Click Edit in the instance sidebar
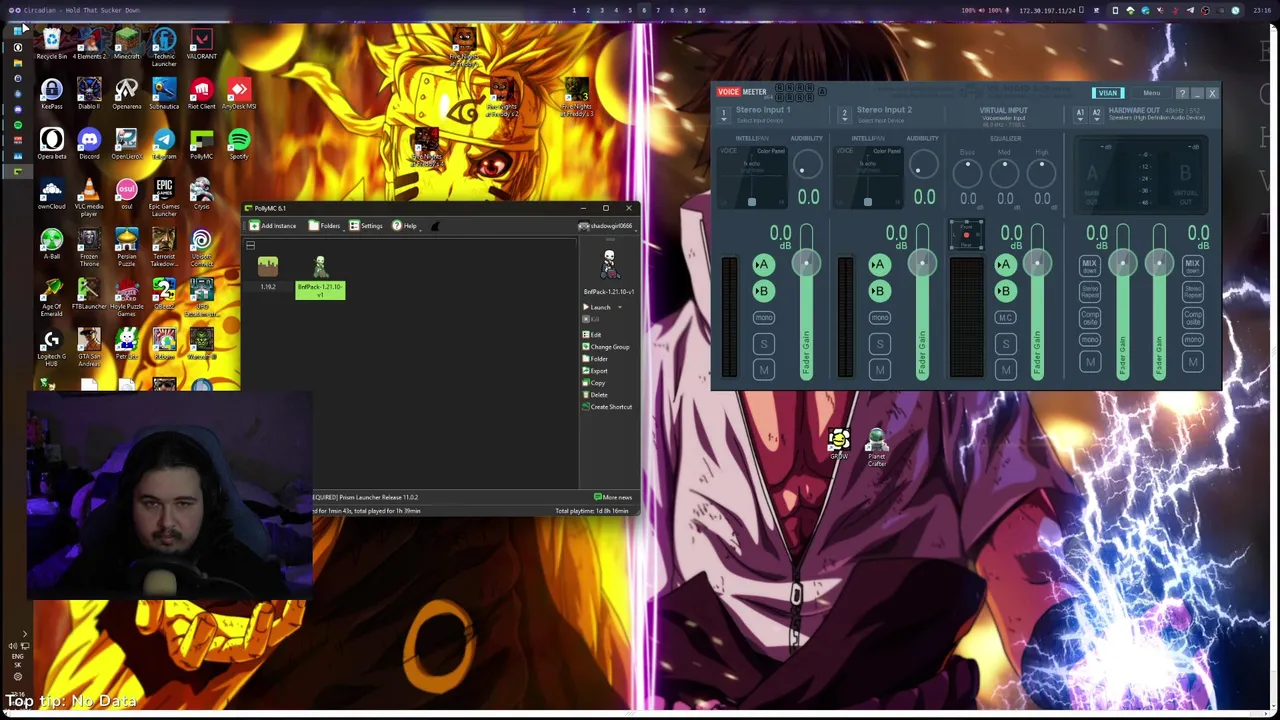The height and width of the screenshot is (720, 1280). pos(592,335)
